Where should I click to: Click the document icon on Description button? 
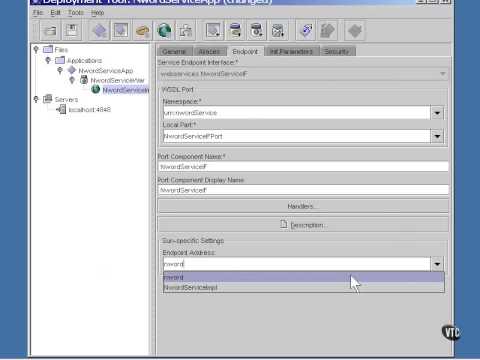(x=284, y=224)
